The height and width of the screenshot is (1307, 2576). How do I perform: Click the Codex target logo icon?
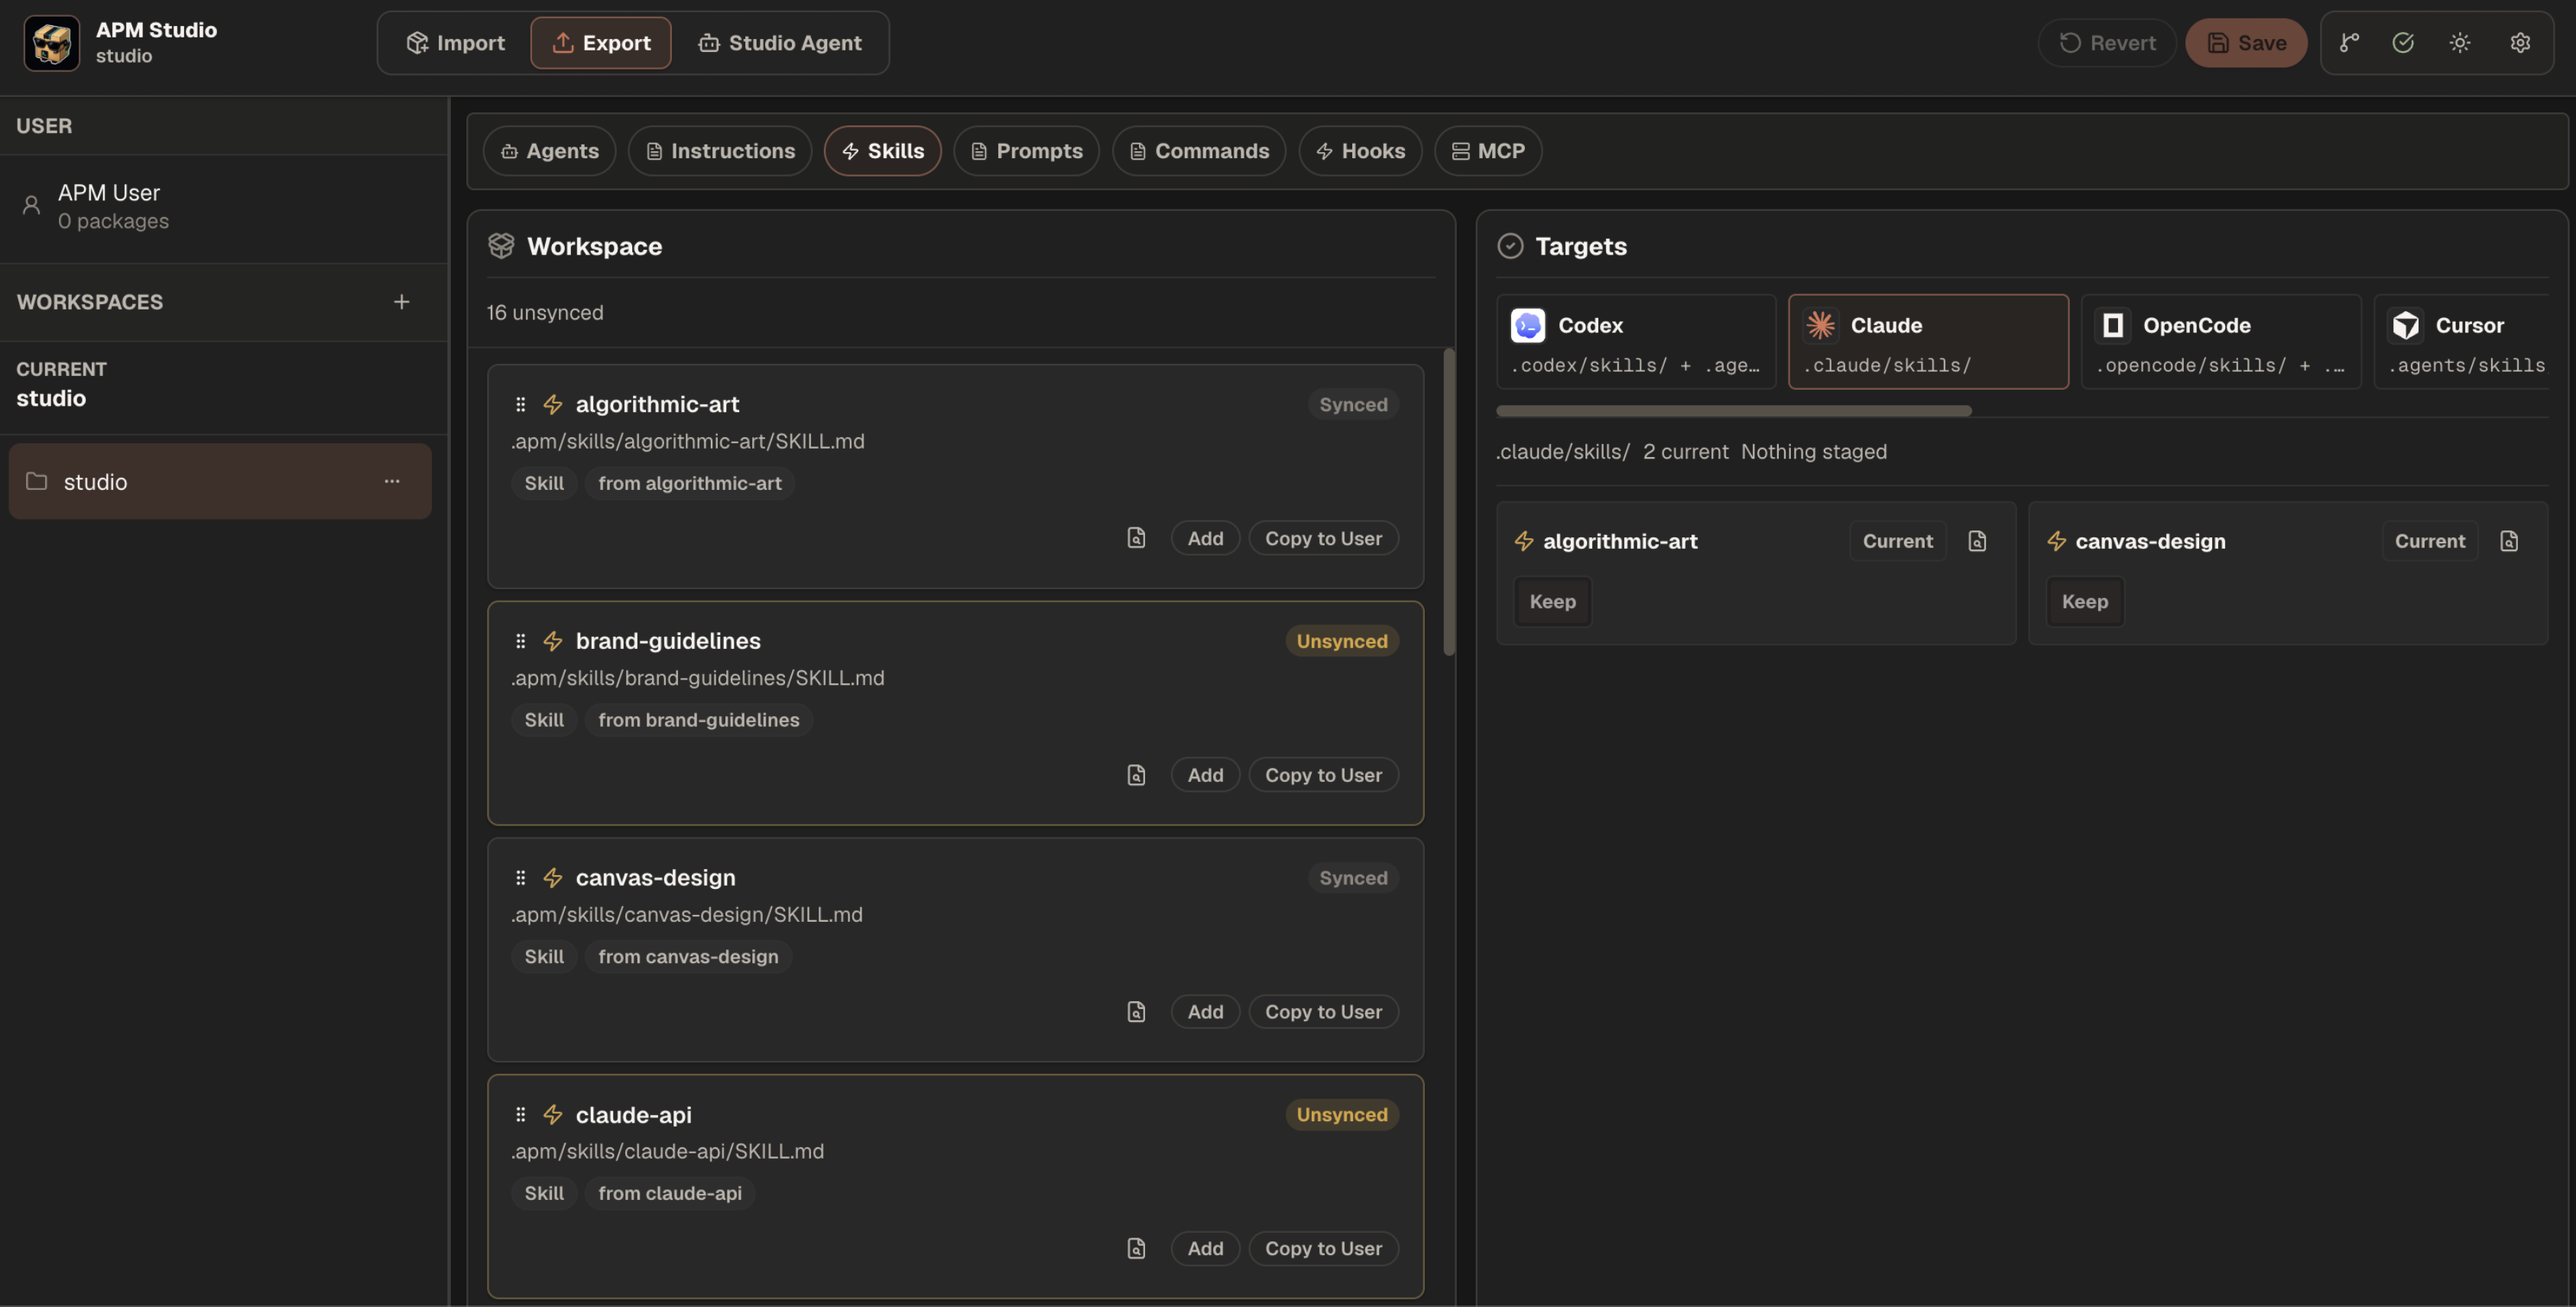coord(1527,325)
